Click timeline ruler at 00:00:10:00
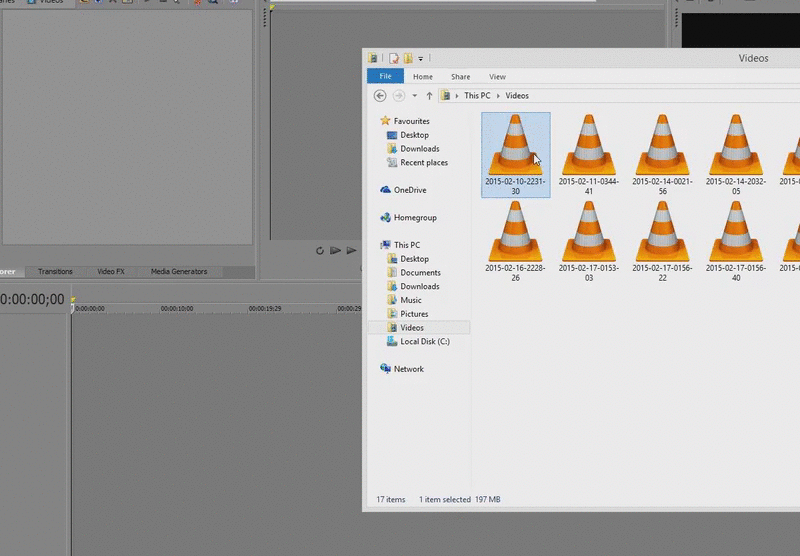Screen dimensions: 800x556 click(x=177, y=309)
